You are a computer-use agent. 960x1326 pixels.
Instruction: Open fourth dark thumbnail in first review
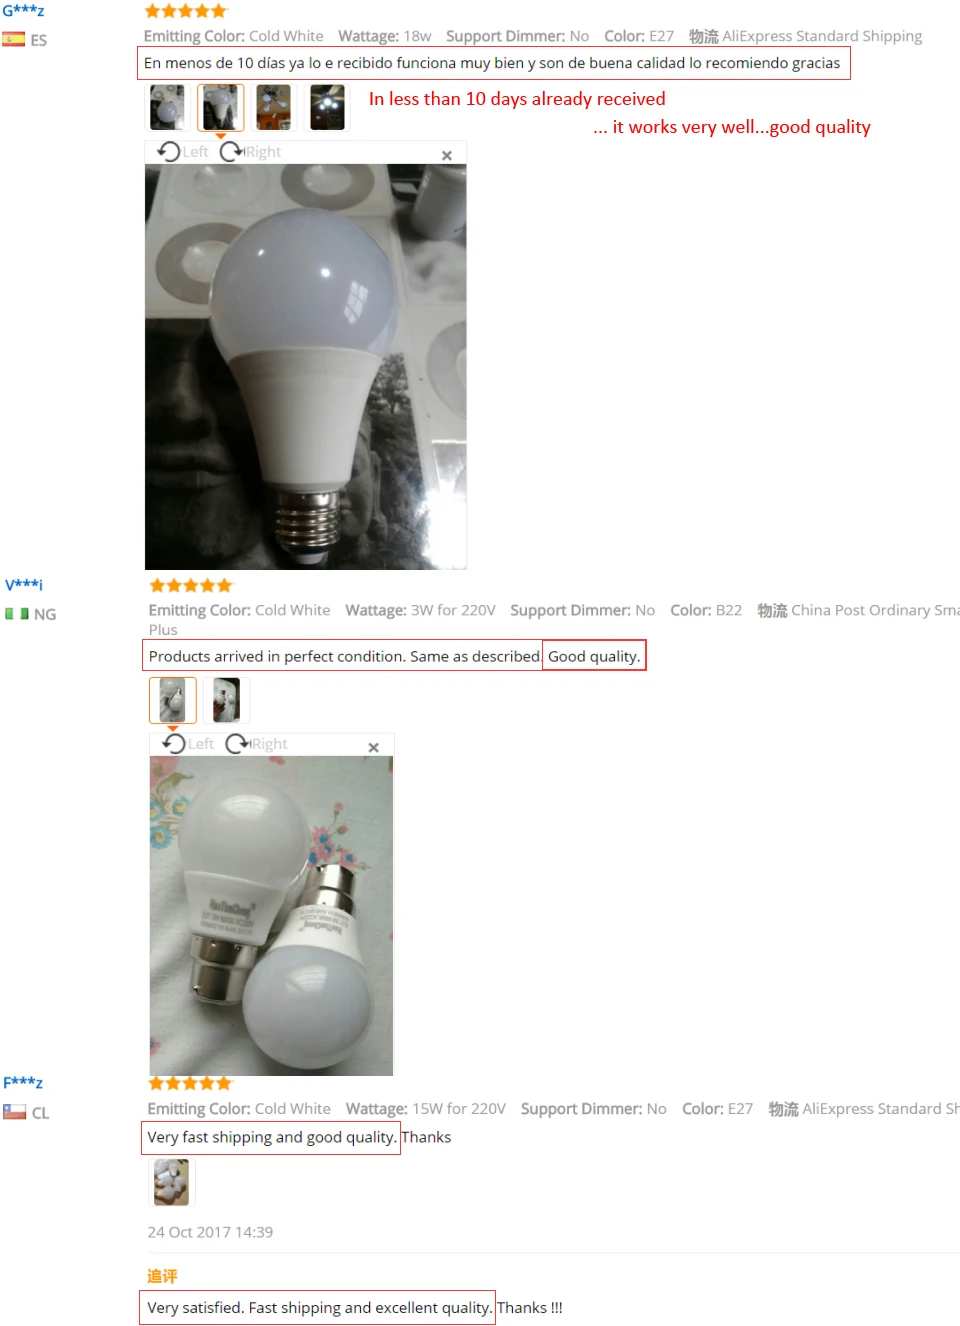pyautogui.click(x=327, y=107)
